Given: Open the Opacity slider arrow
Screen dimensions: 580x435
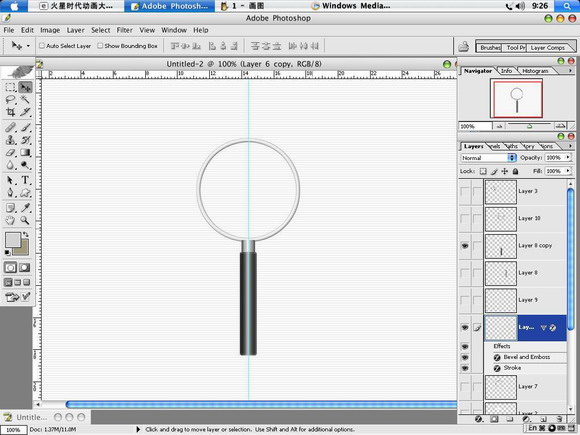Looking at the screenshot, I should [x=568, y=158].
